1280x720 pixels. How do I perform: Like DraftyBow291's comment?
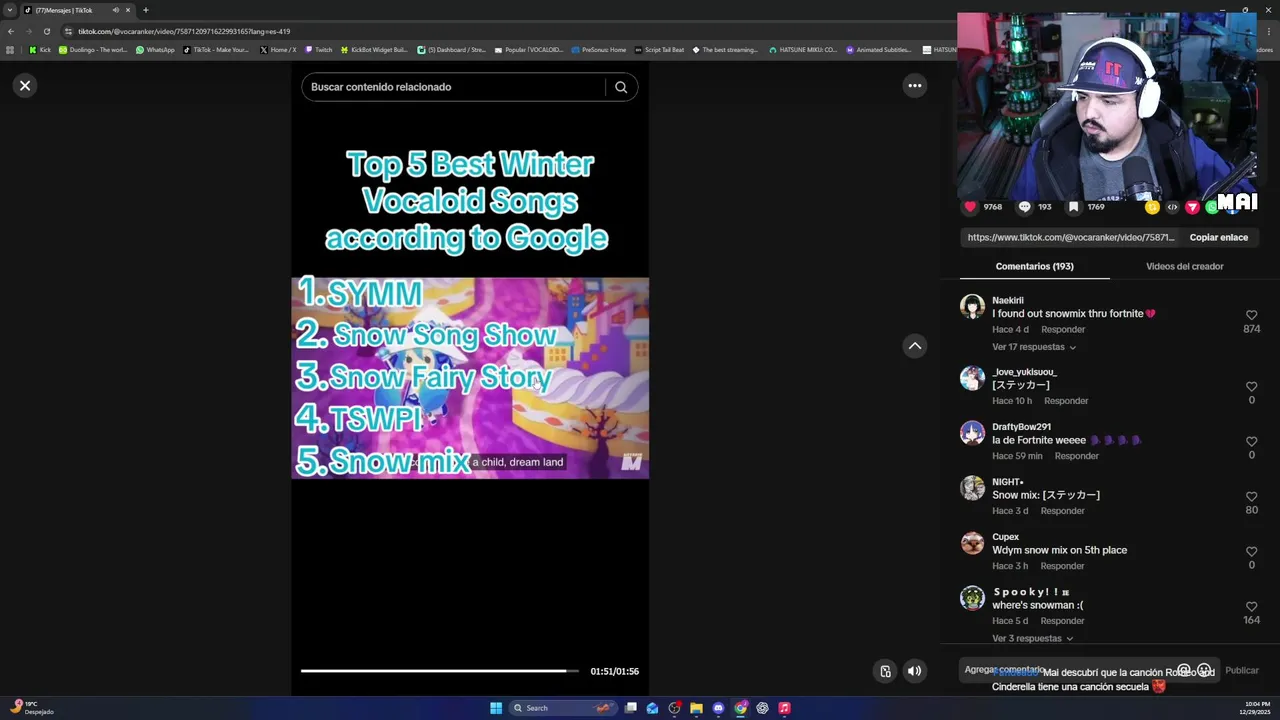coord(1251,441)
